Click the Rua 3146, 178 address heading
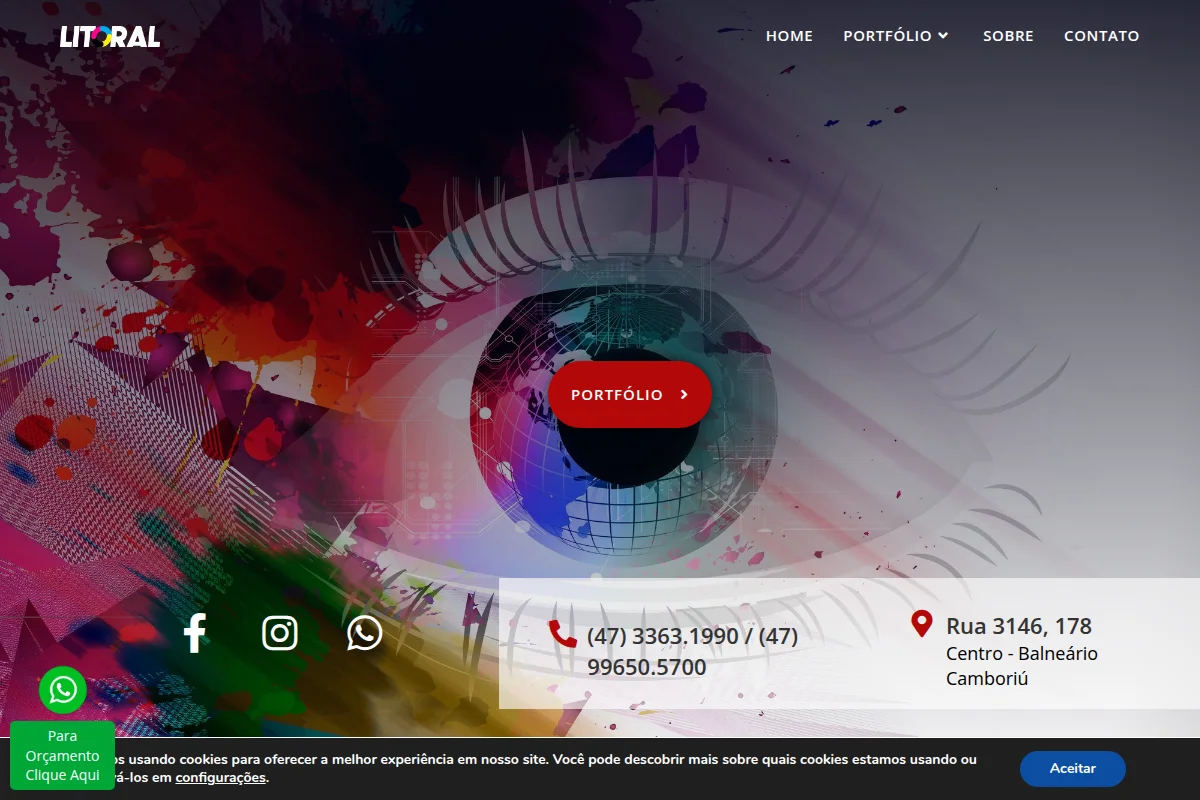This screenshot has width=1200, height=800. click(1018, 626)
